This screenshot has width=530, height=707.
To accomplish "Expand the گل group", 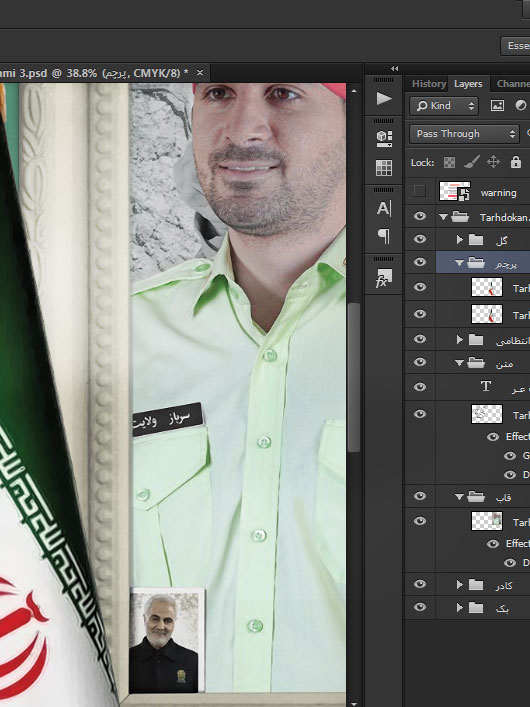I will coord(460,239).
